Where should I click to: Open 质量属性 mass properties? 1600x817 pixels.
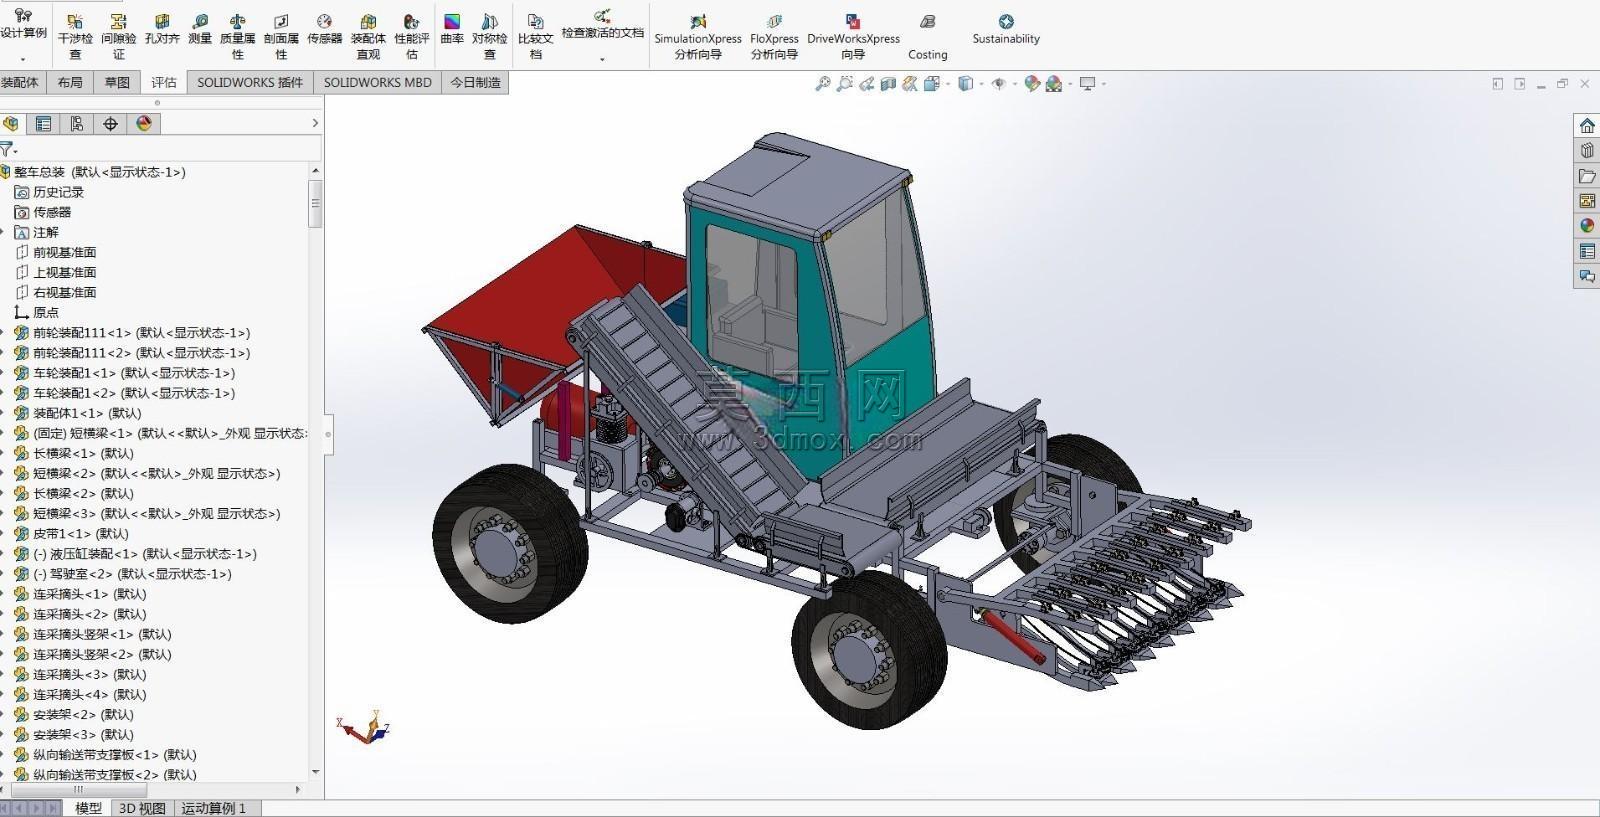click(x=238, y=36)
